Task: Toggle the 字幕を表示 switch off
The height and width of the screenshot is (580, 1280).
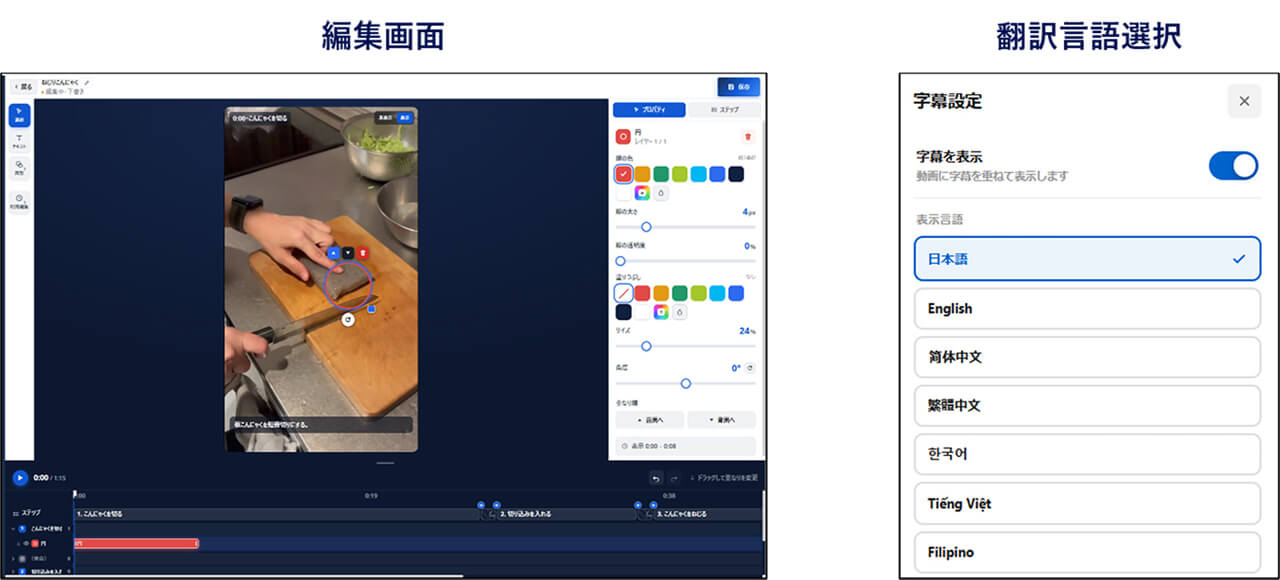Action: 1233,166
